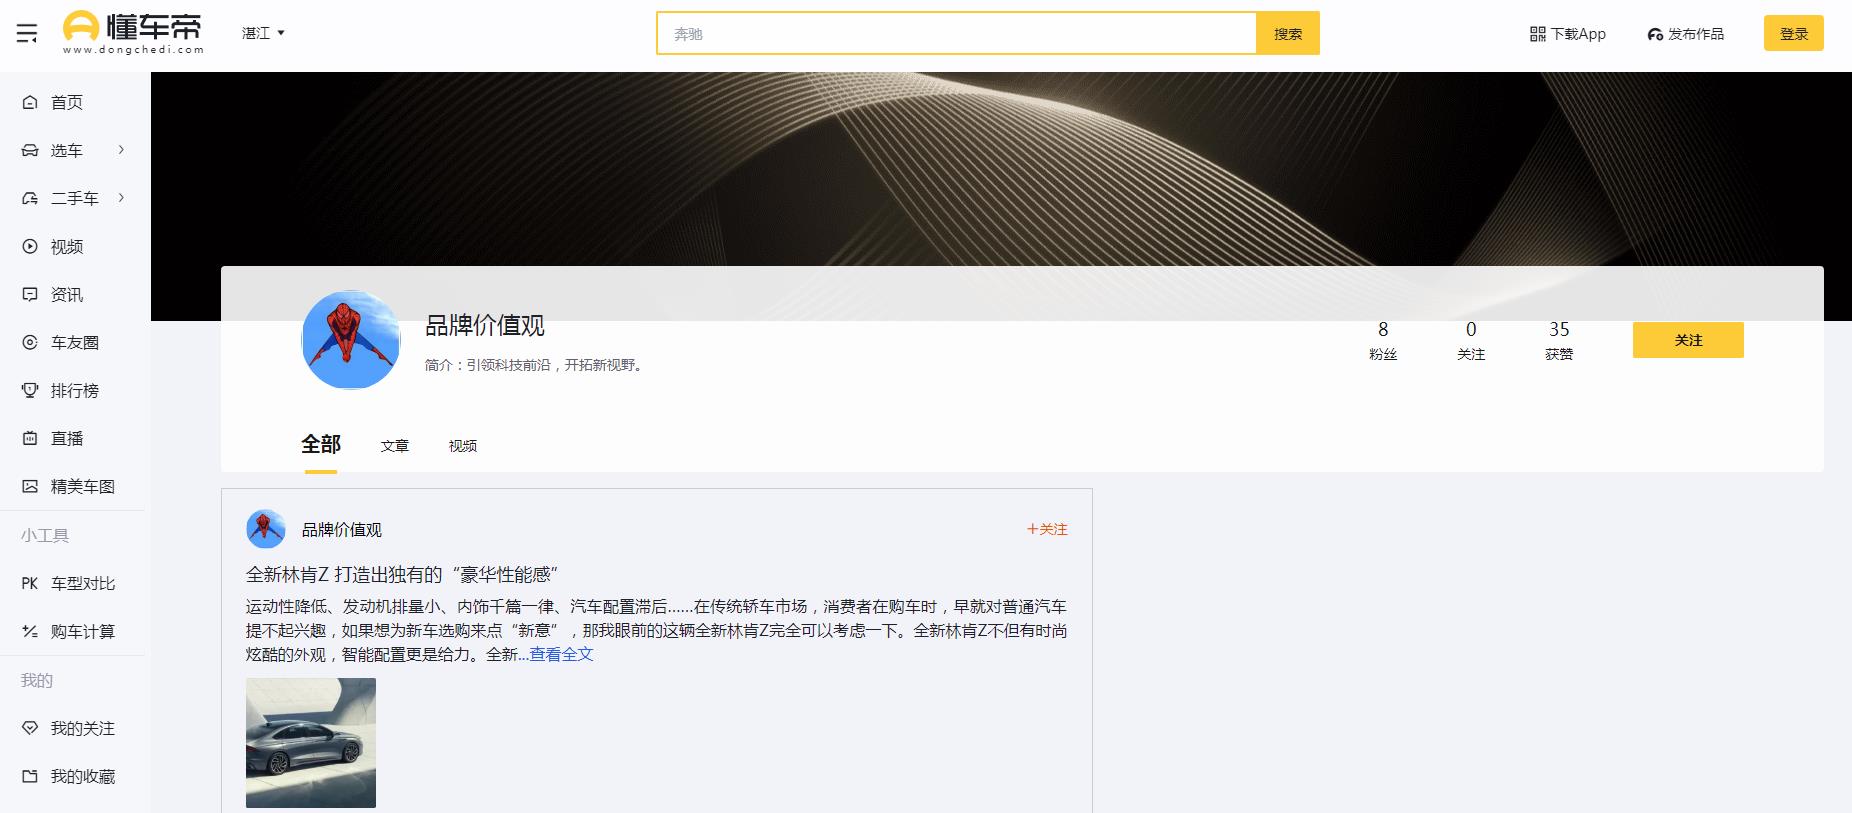The image size is (1852, 813).
Task: Click the post author name 品牌价值观
Action: [x=342, y=530]
